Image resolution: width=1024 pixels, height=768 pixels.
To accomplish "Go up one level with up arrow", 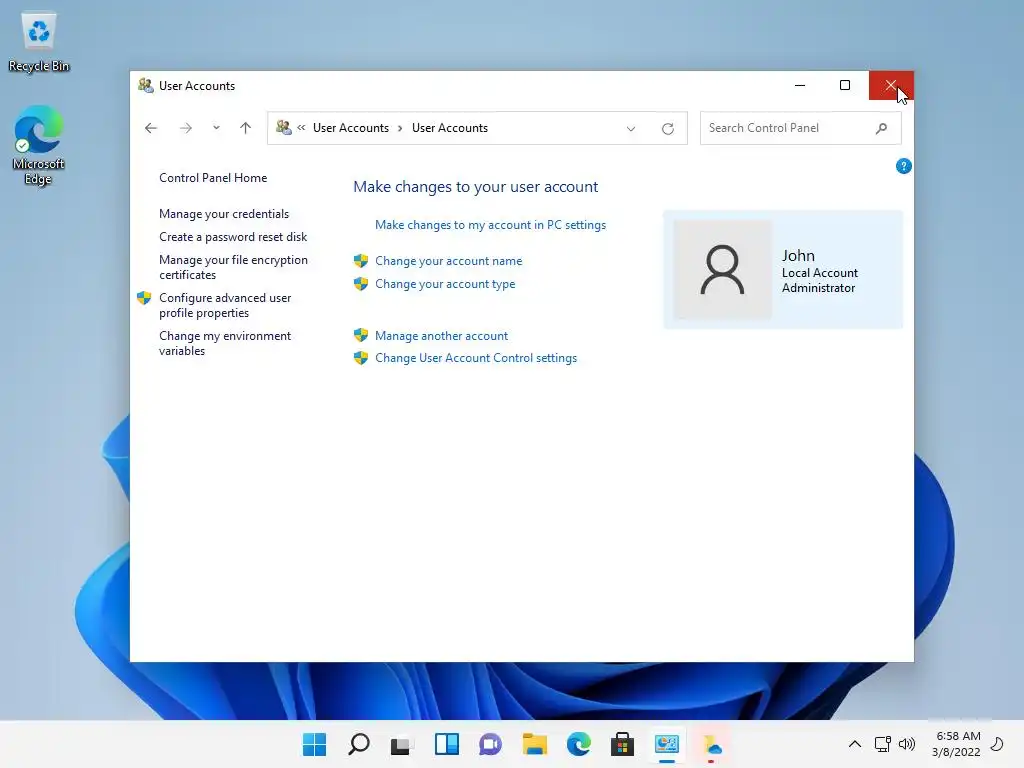I will [x=246, y=128].
